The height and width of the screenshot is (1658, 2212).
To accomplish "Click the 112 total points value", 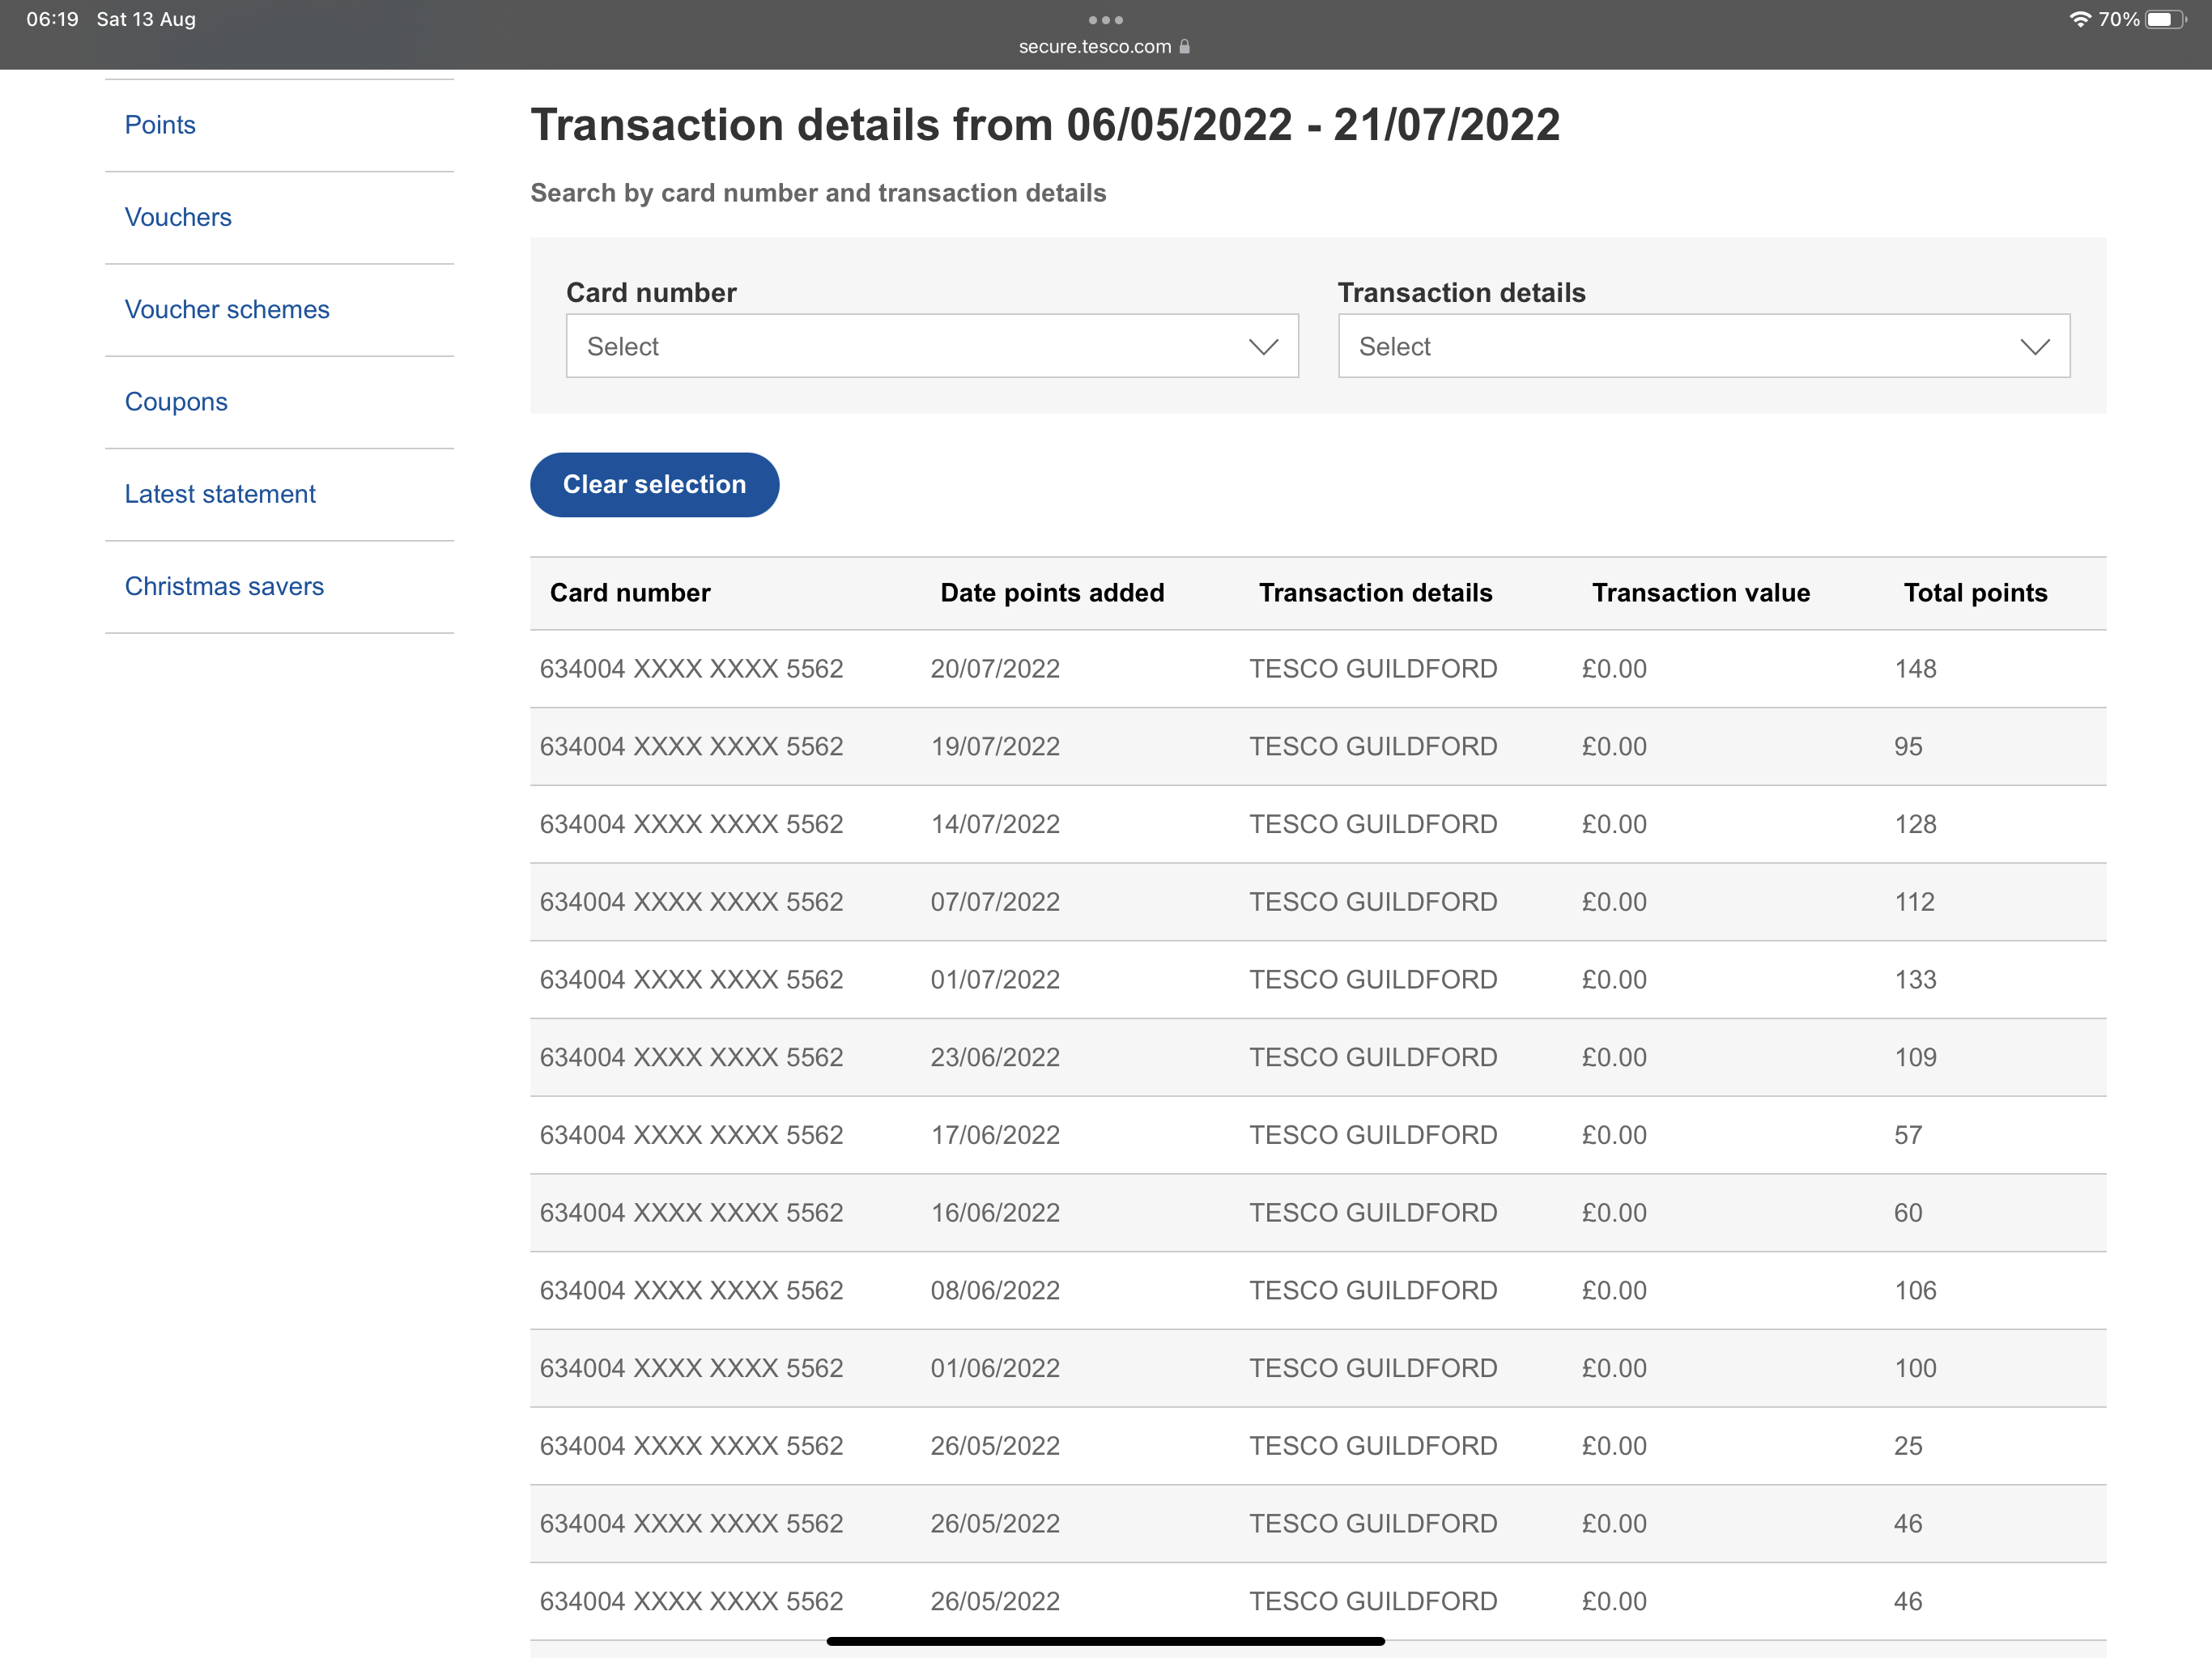I will click(1915, 902).
